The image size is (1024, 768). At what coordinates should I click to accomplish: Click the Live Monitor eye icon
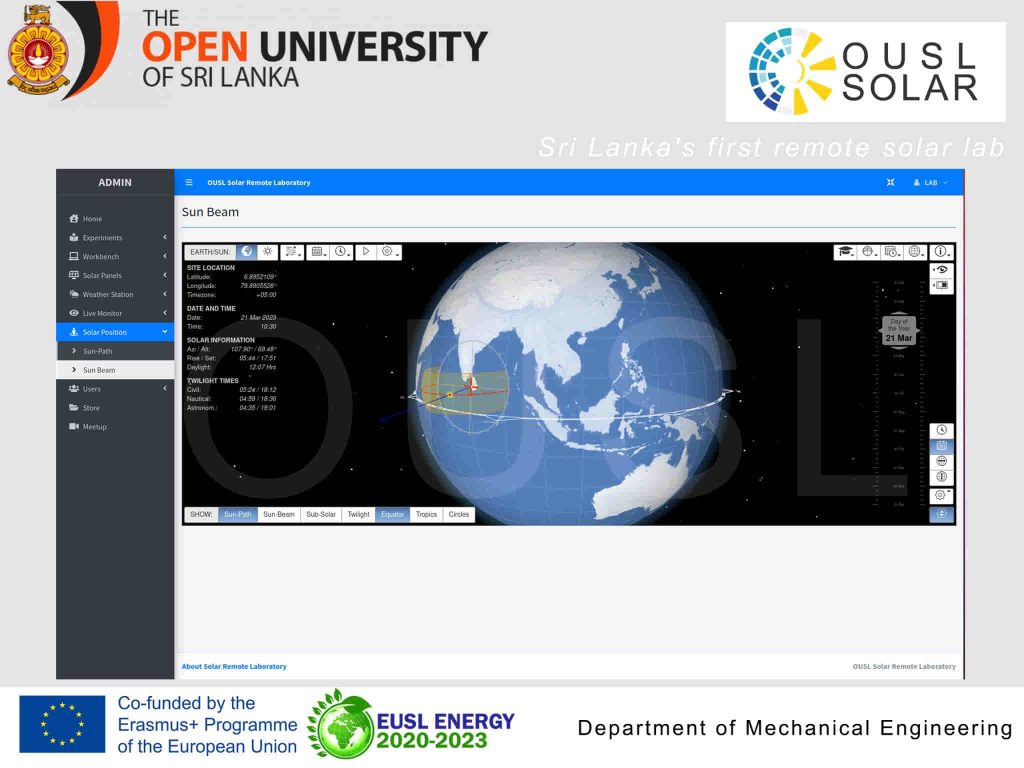click(74, 313)
